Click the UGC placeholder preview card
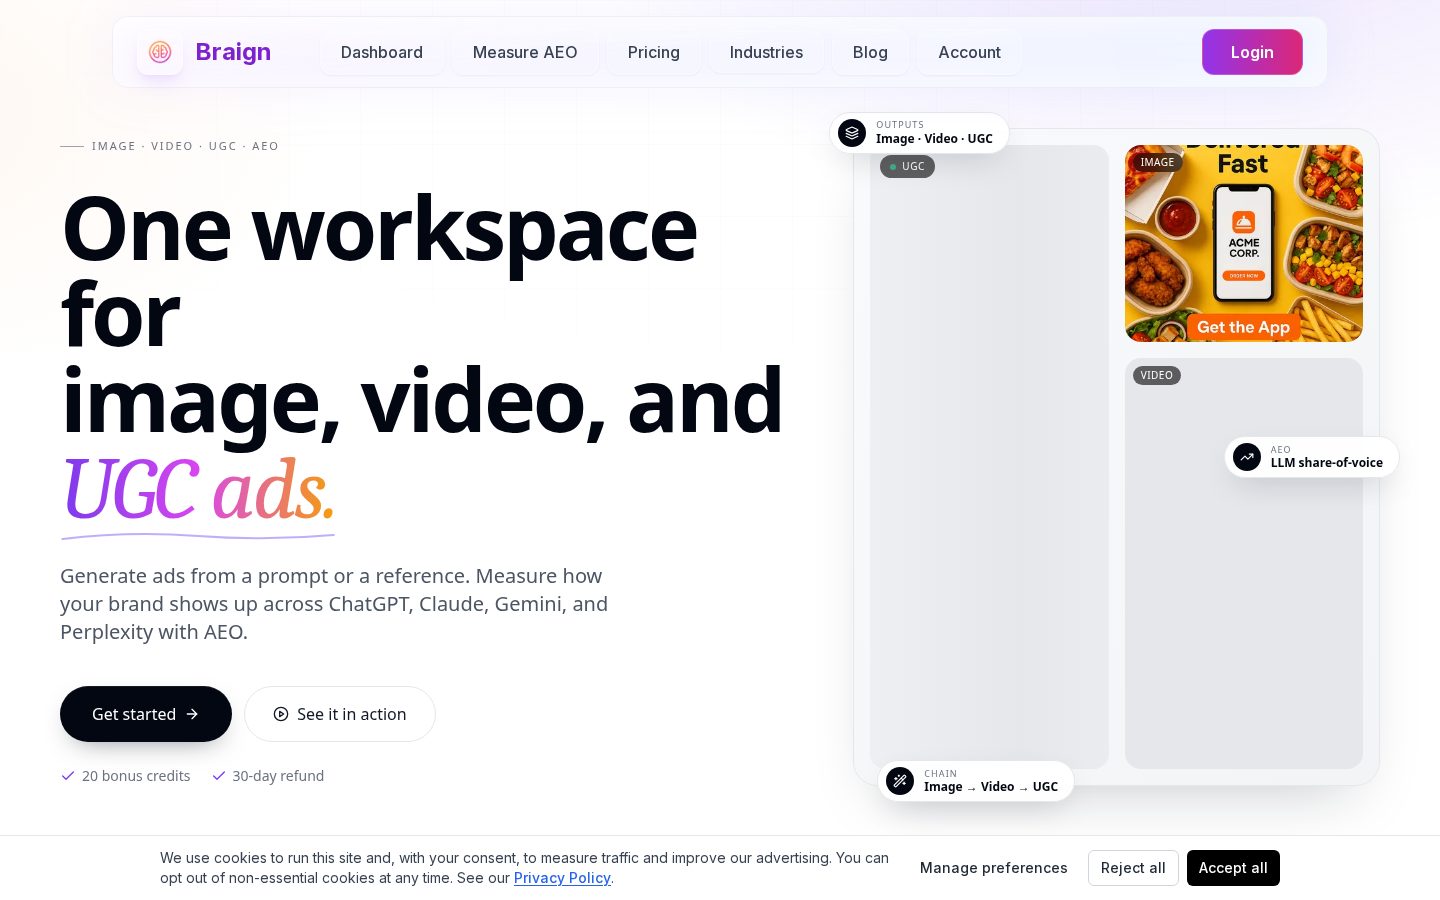This screenshot has height=900, width=1440. pos(989,457)
